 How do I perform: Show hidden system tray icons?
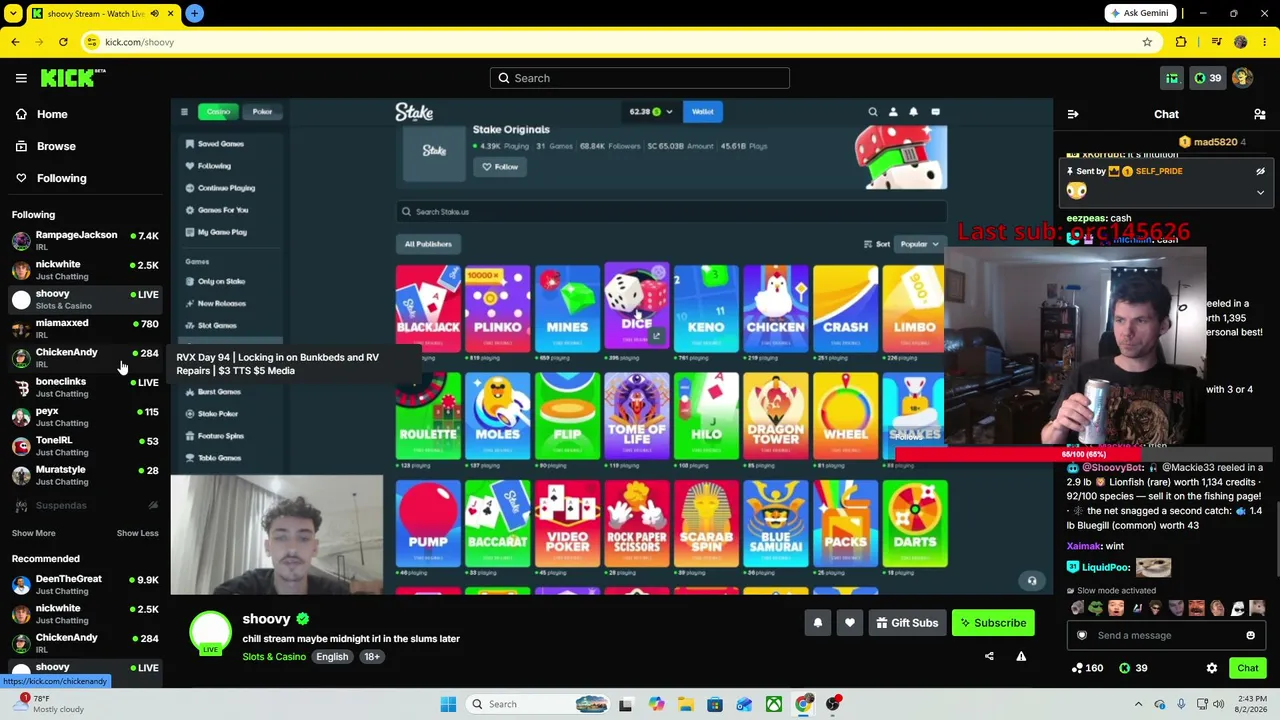tap(1138, 704)
